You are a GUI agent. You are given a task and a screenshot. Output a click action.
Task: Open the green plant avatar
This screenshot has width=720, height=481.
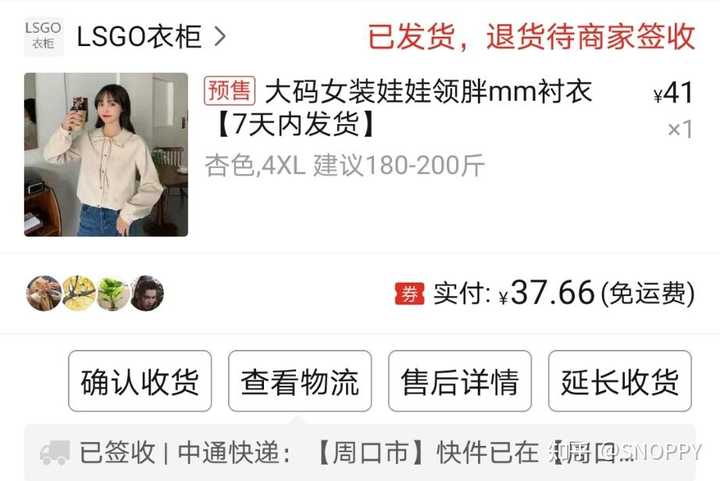point(113,293)
